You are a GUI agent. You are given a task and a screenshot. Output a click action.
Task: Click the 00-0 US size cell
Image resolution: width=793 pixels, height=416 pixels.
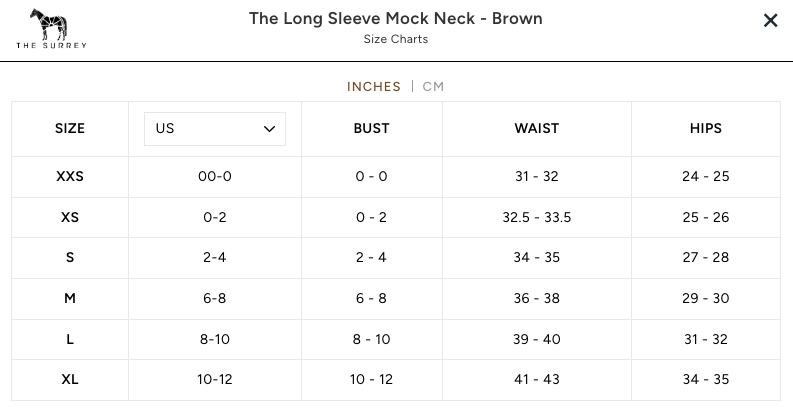pyautogui.click(x=215, y=177)
